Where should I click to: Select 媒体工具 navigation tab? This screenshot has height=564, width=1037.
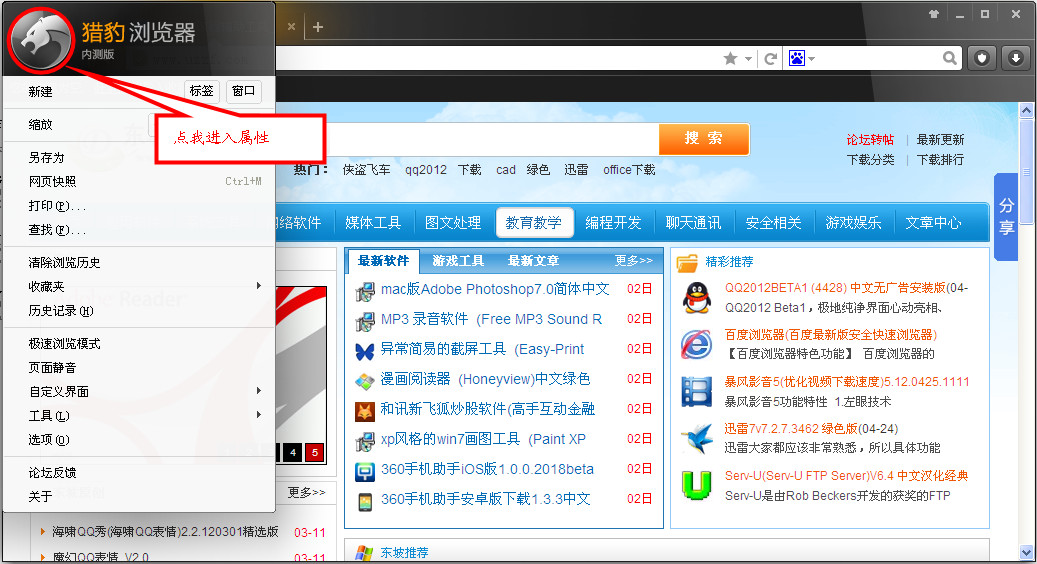click(x=373, y=223)
